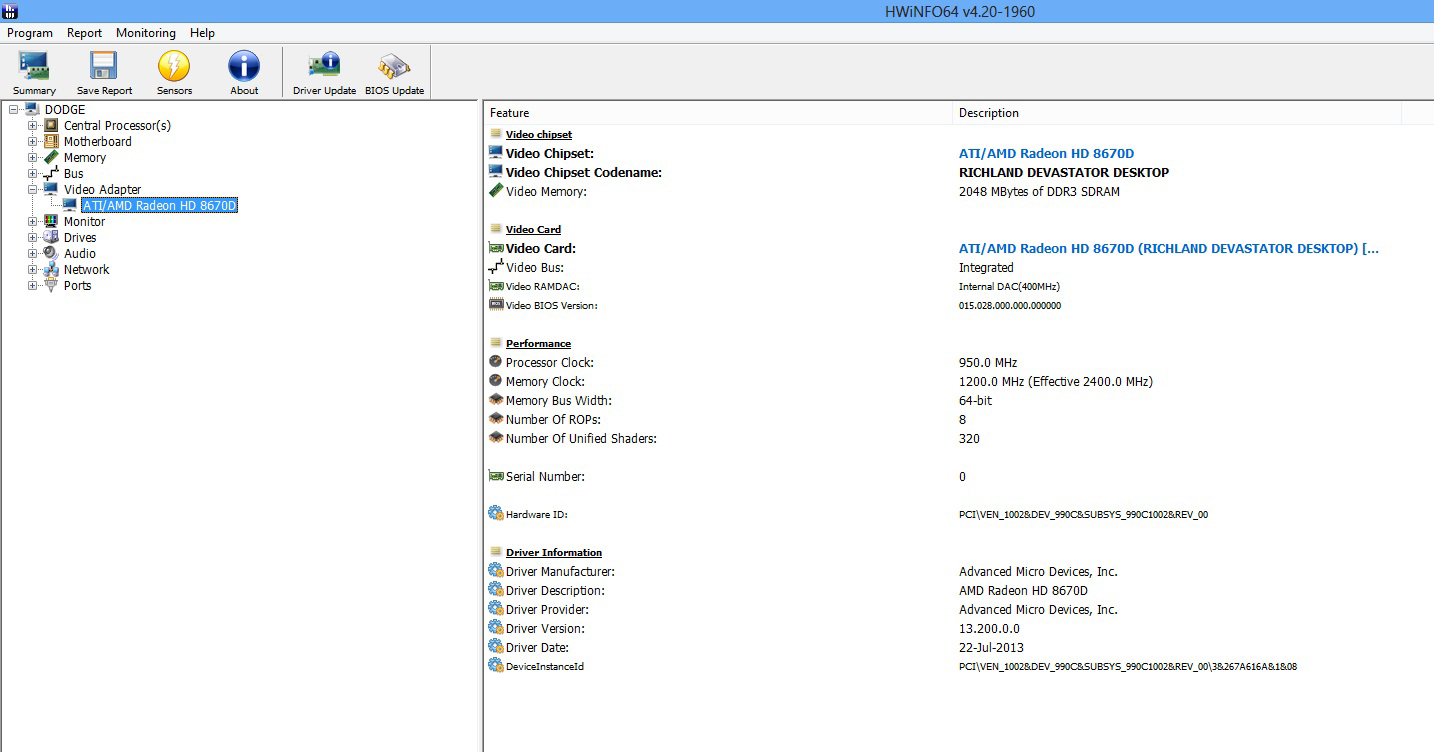This screenshot has width=1434, height=752.
Task: Click the Driver Version 13.200.0.0 value
Action: pos(990,628)
